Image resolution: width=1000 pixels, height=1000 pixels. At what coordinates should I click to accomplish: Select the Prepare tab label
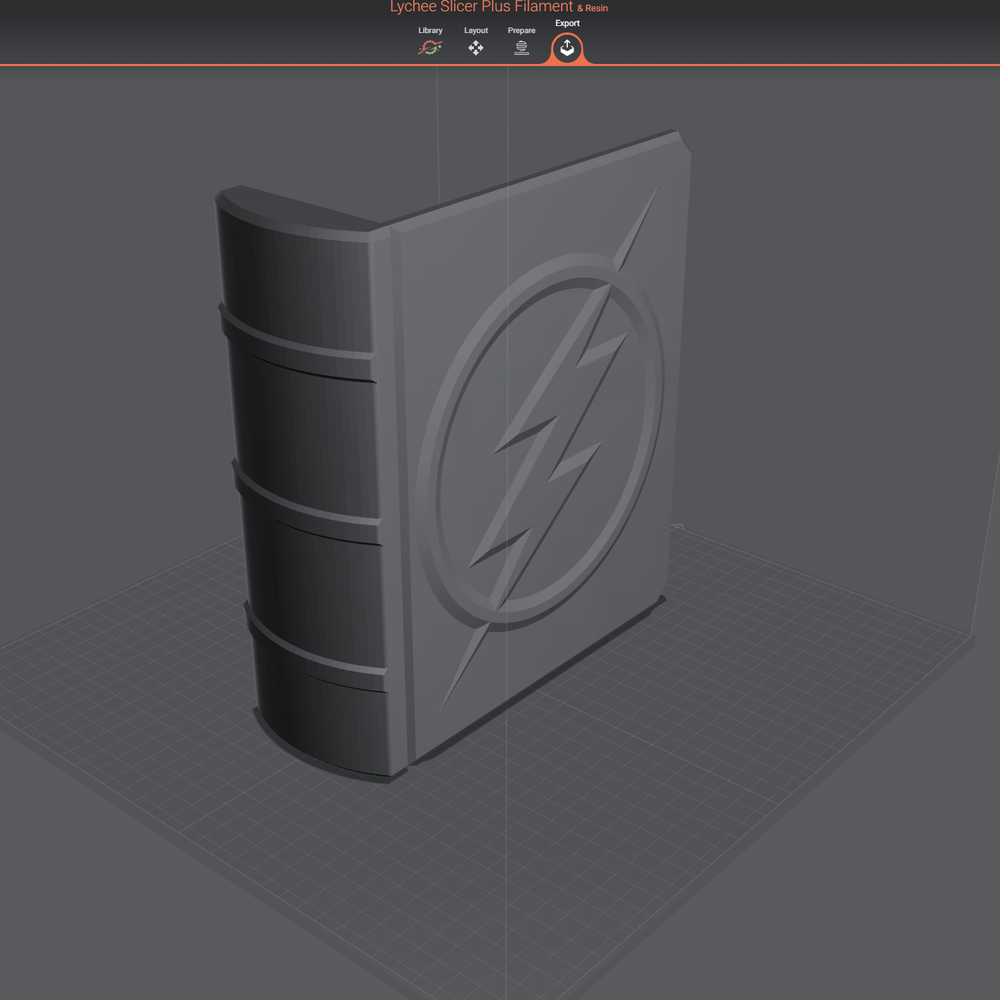pos(522,30)
